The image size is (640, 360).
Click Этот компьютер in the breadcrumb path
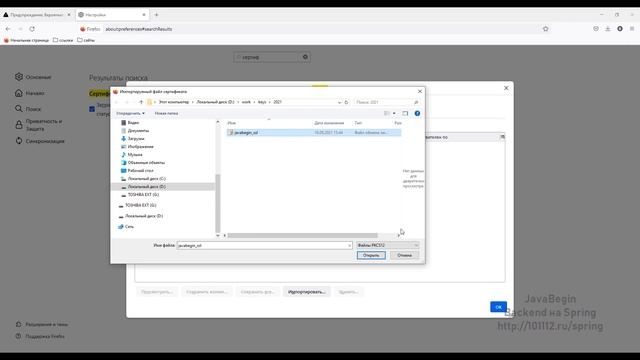click(x=174, y=102)
